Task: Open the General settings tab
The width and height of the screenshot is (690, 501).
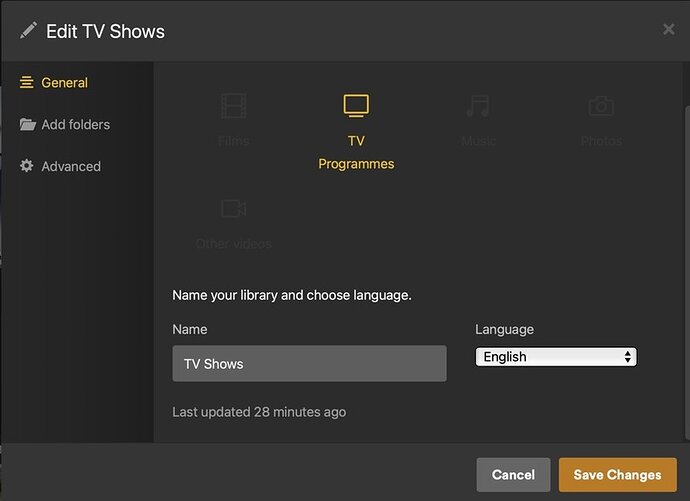Action: click(x=54, y=83)
